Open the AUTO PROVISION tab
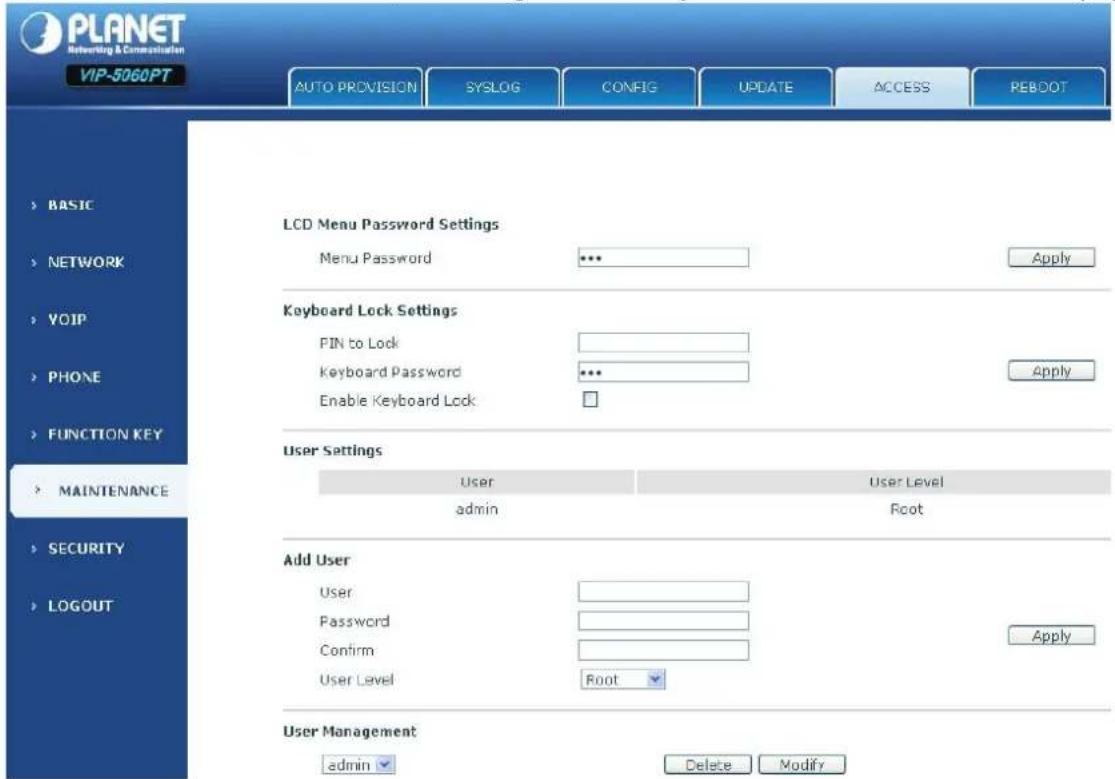Screen dimensions: 1115x779 click(356, 88)
